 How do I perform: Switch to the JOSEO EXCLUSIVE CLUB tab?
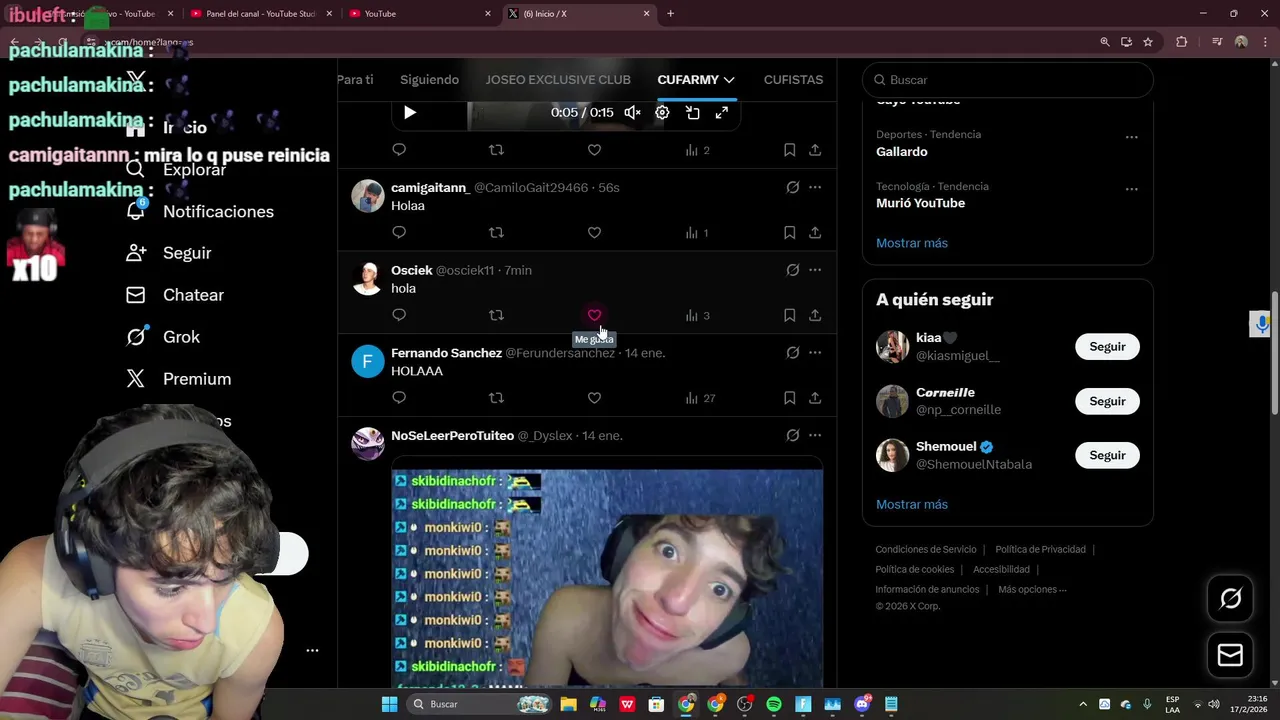click(558, 80)
